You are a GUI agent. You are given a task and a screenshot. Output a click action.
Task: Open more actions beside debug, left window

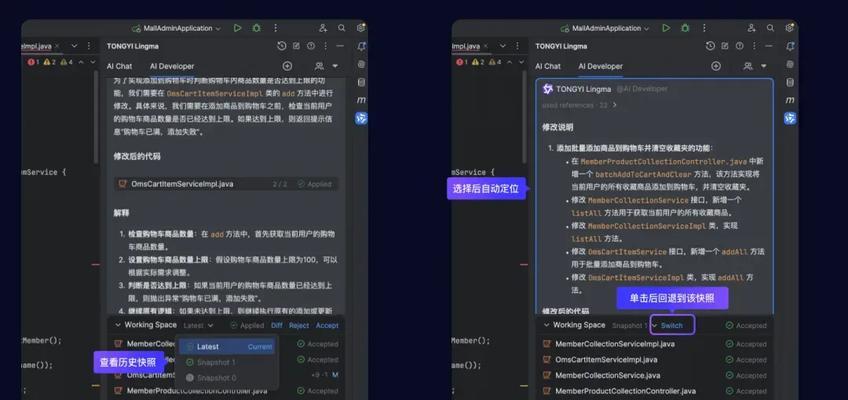tap(275, 28)
